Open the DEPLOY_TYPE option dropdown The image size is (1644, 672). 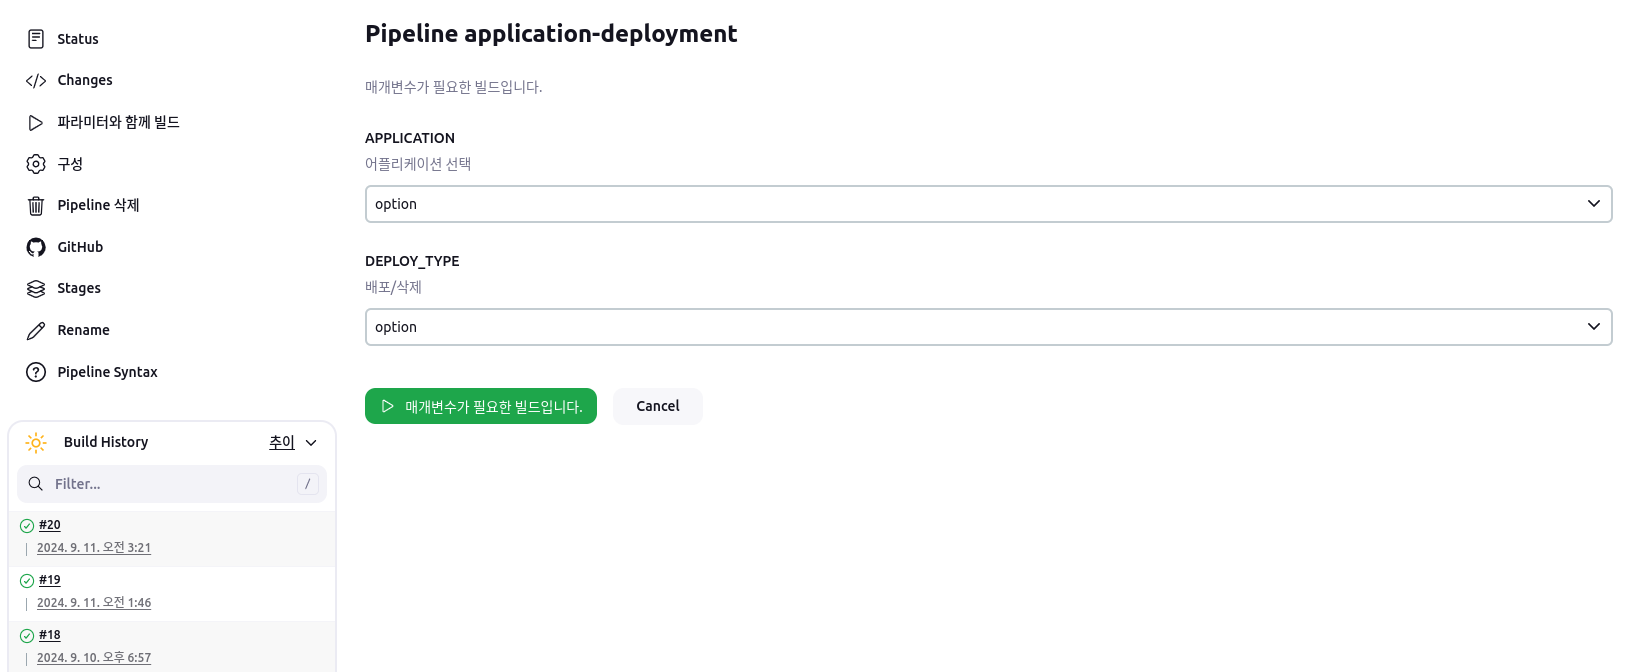(x=988, y=327)
